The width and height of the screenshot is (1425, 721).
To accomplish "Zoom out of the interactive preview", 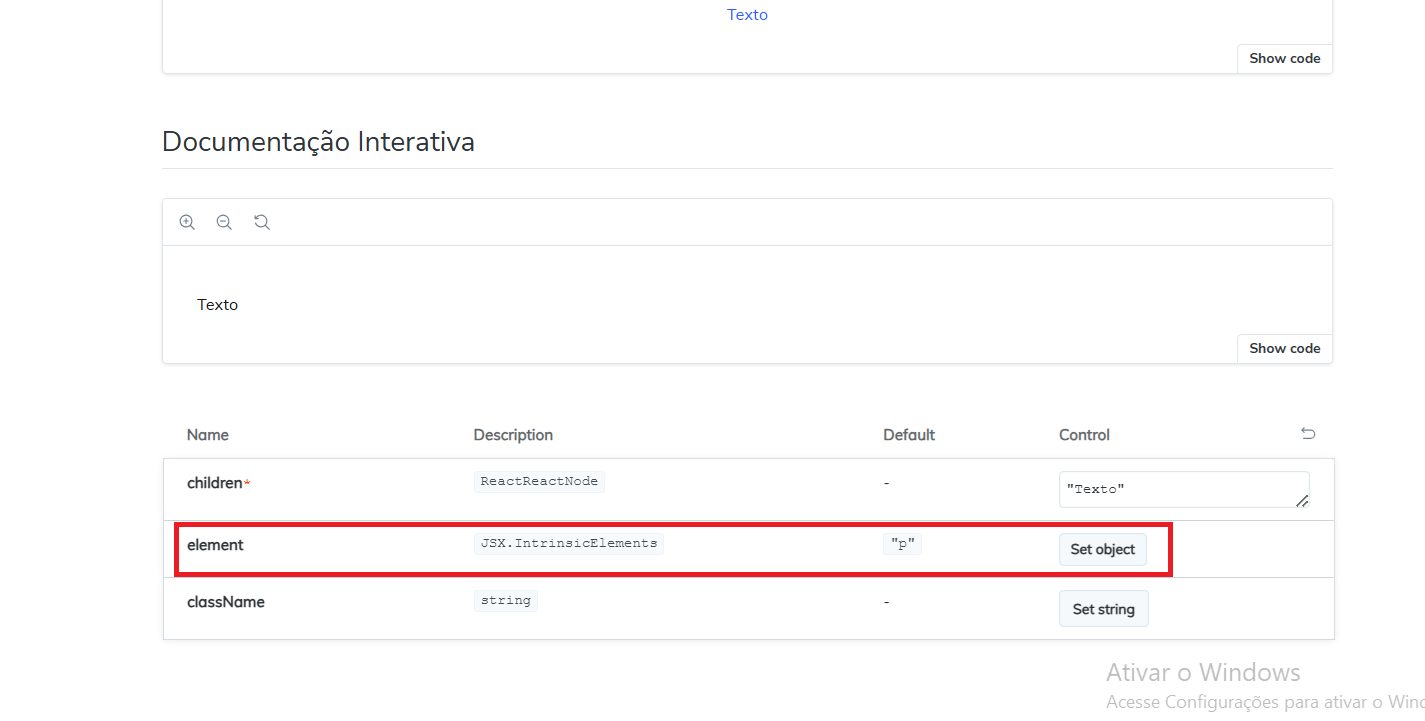I will [x=224, y=222].
